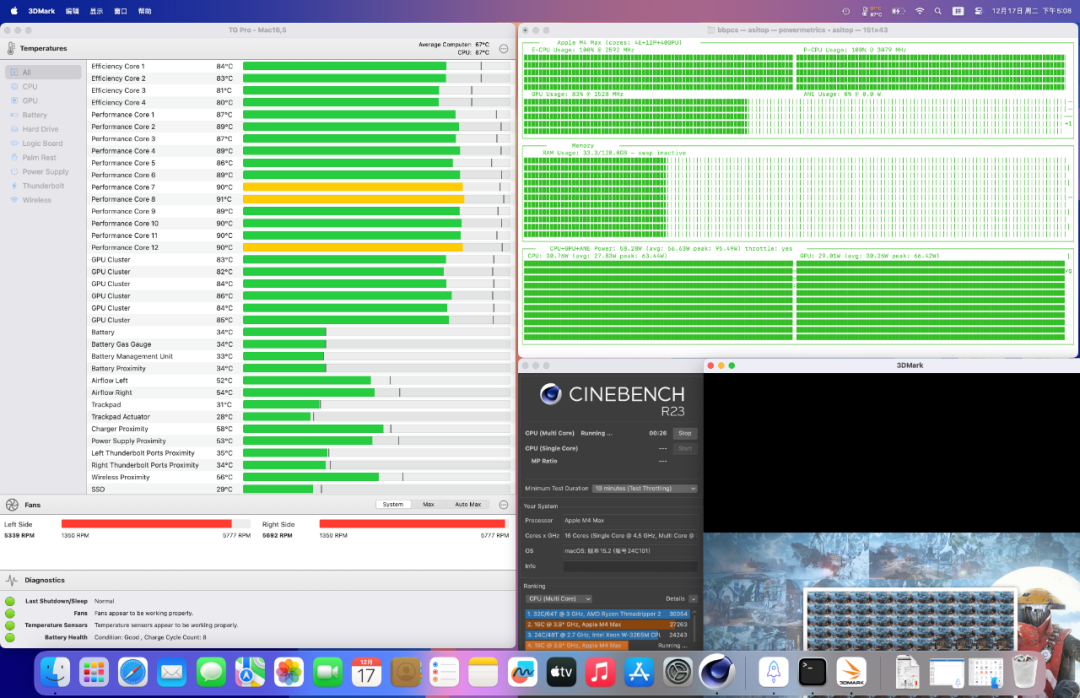Open the Temperatures options menu in TG Pro

pyautogui.click(x=503, y=48)
